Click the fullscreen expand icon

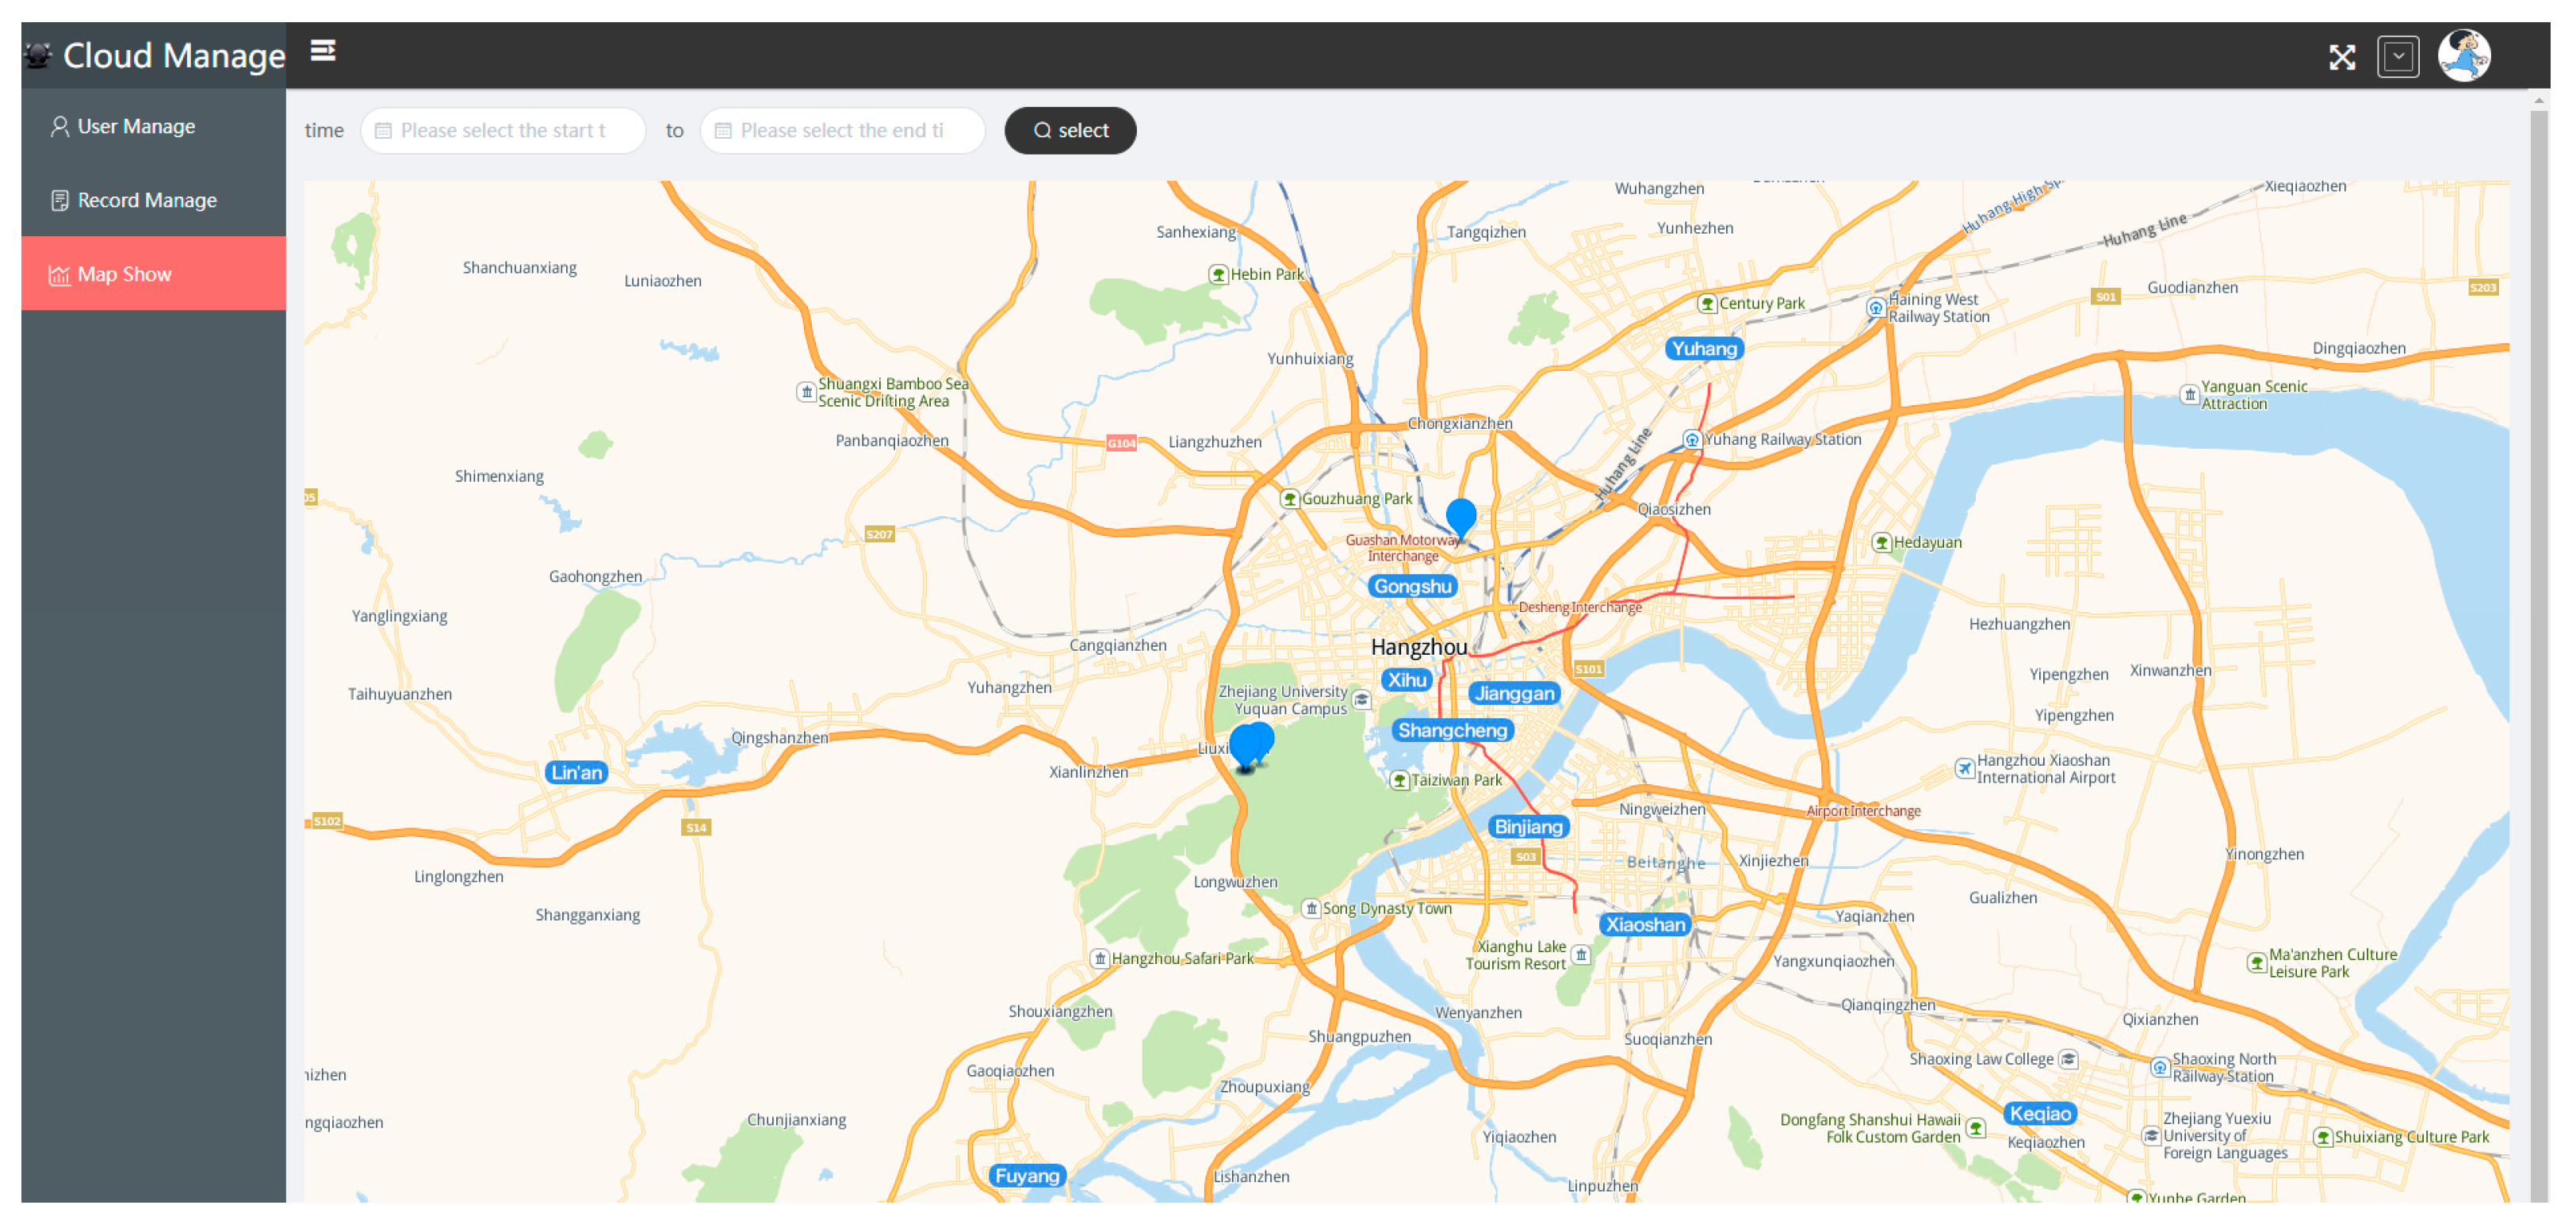pyautogui.click(x=2341, y=57)
